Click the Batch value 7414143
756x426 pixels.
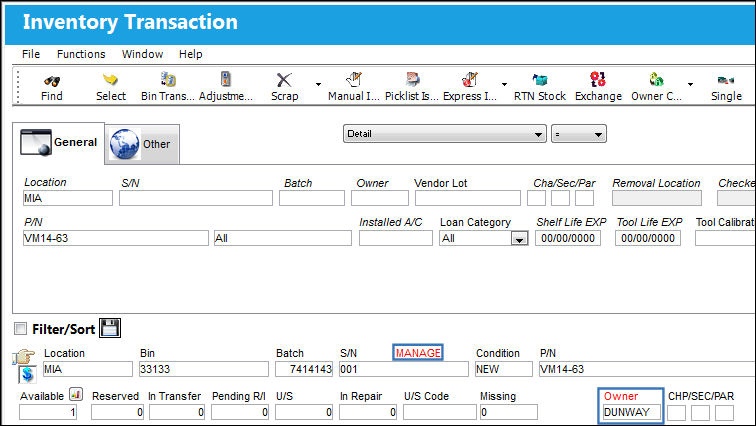point(304,369)
